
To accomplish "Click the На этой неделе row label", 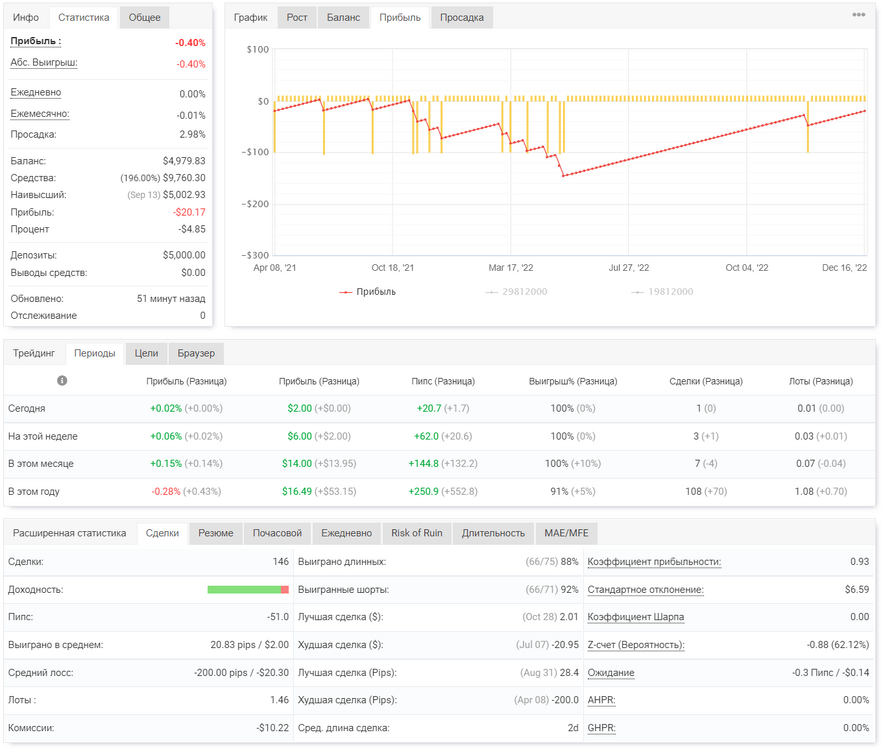I will tap(43, 436).
